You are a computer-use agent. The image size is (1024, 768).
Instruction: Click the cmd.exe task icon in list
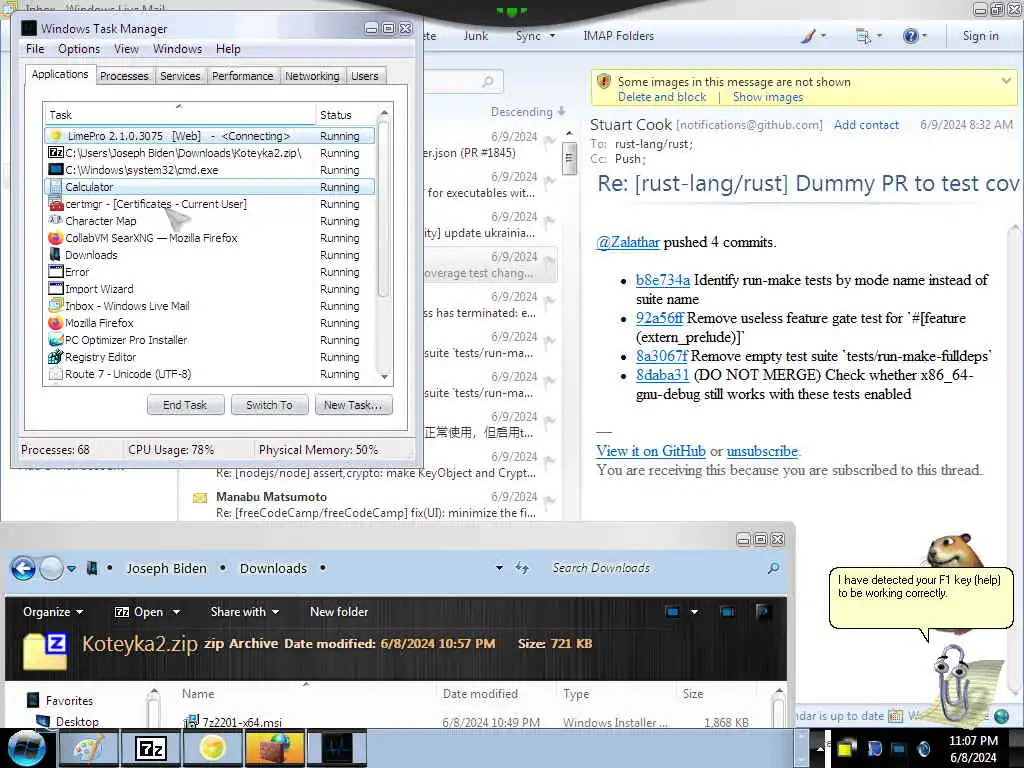[56, 170]
